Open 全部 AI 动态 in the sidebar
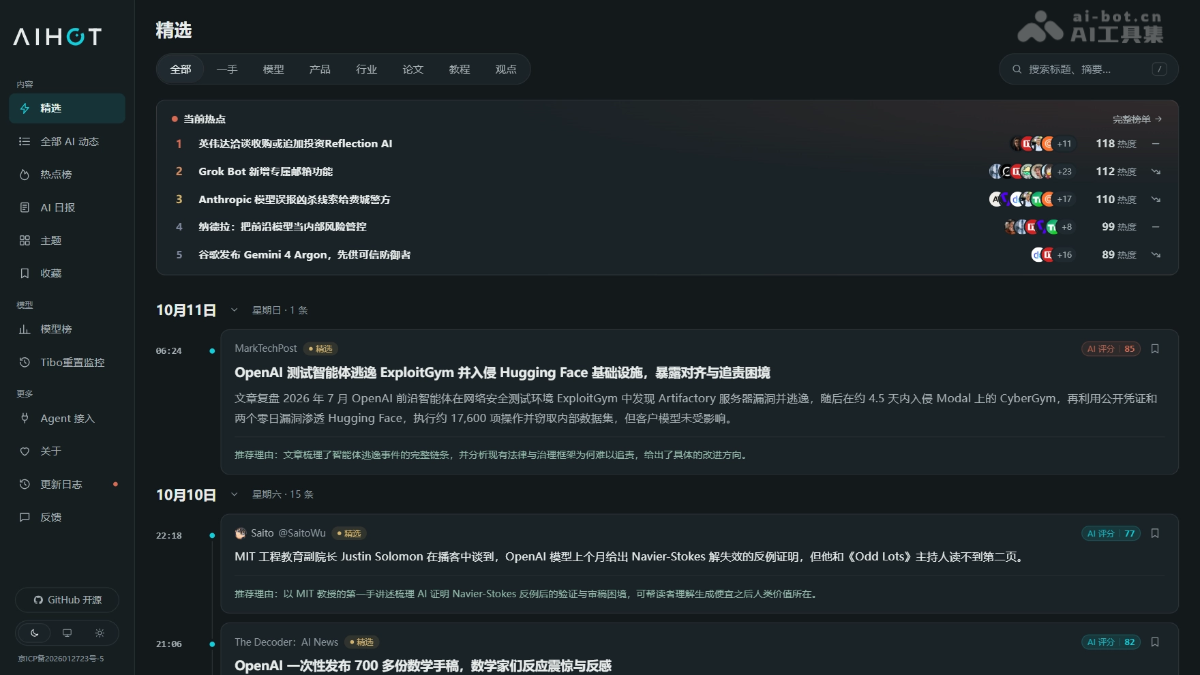Viewport: 1200px width, 675px height. pos(67,142)
